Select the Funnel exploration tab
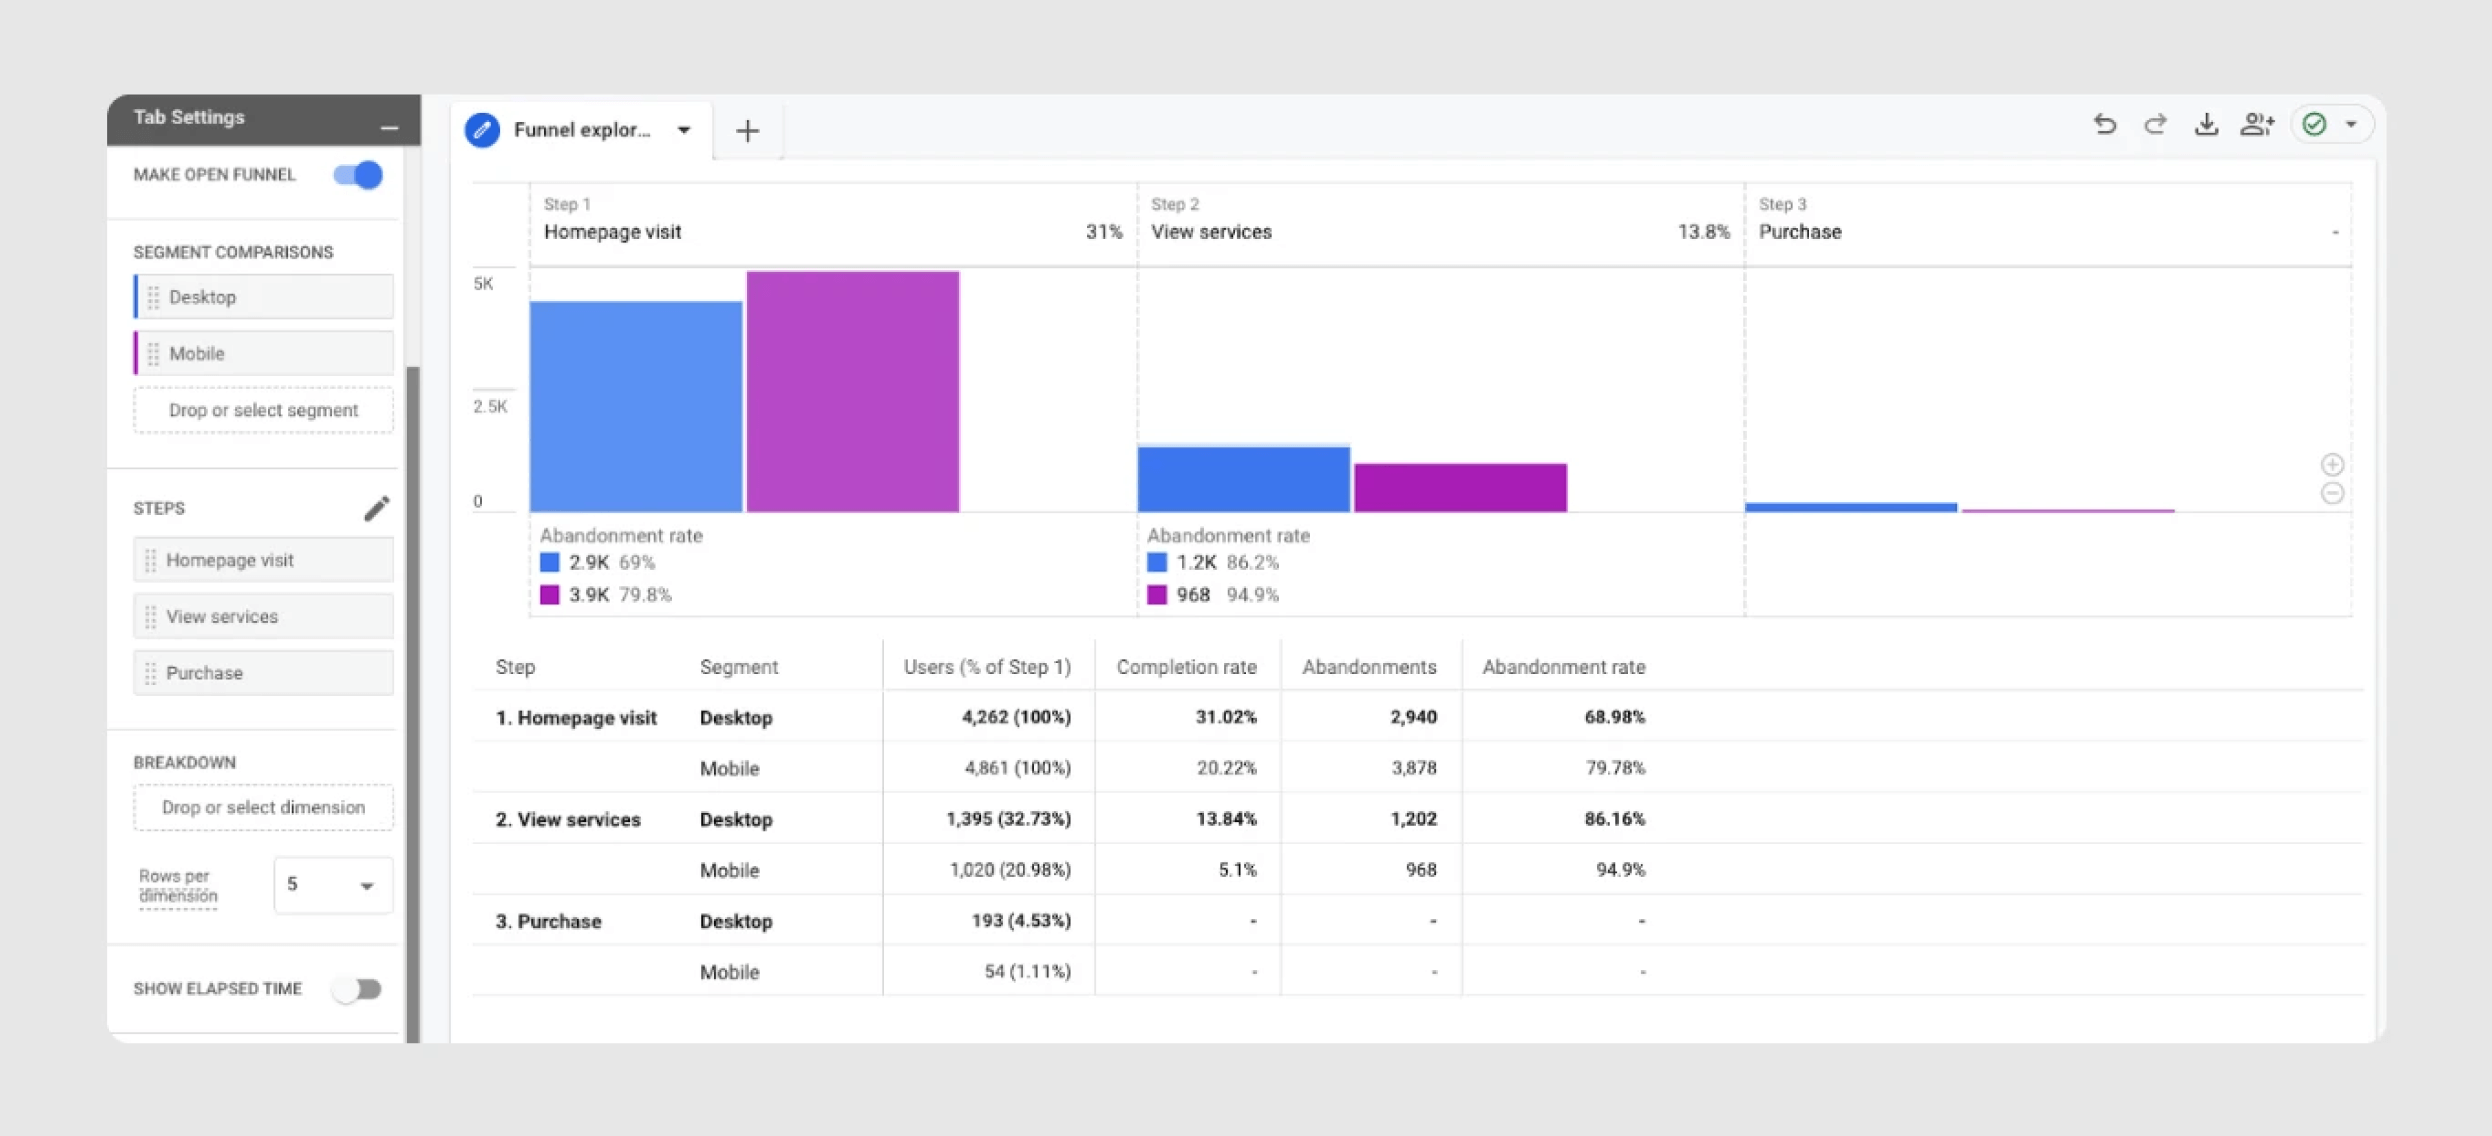Image resolution: width=2492 pixels, height=1136 pixels. pyautogui.click(x=580, y=130)
